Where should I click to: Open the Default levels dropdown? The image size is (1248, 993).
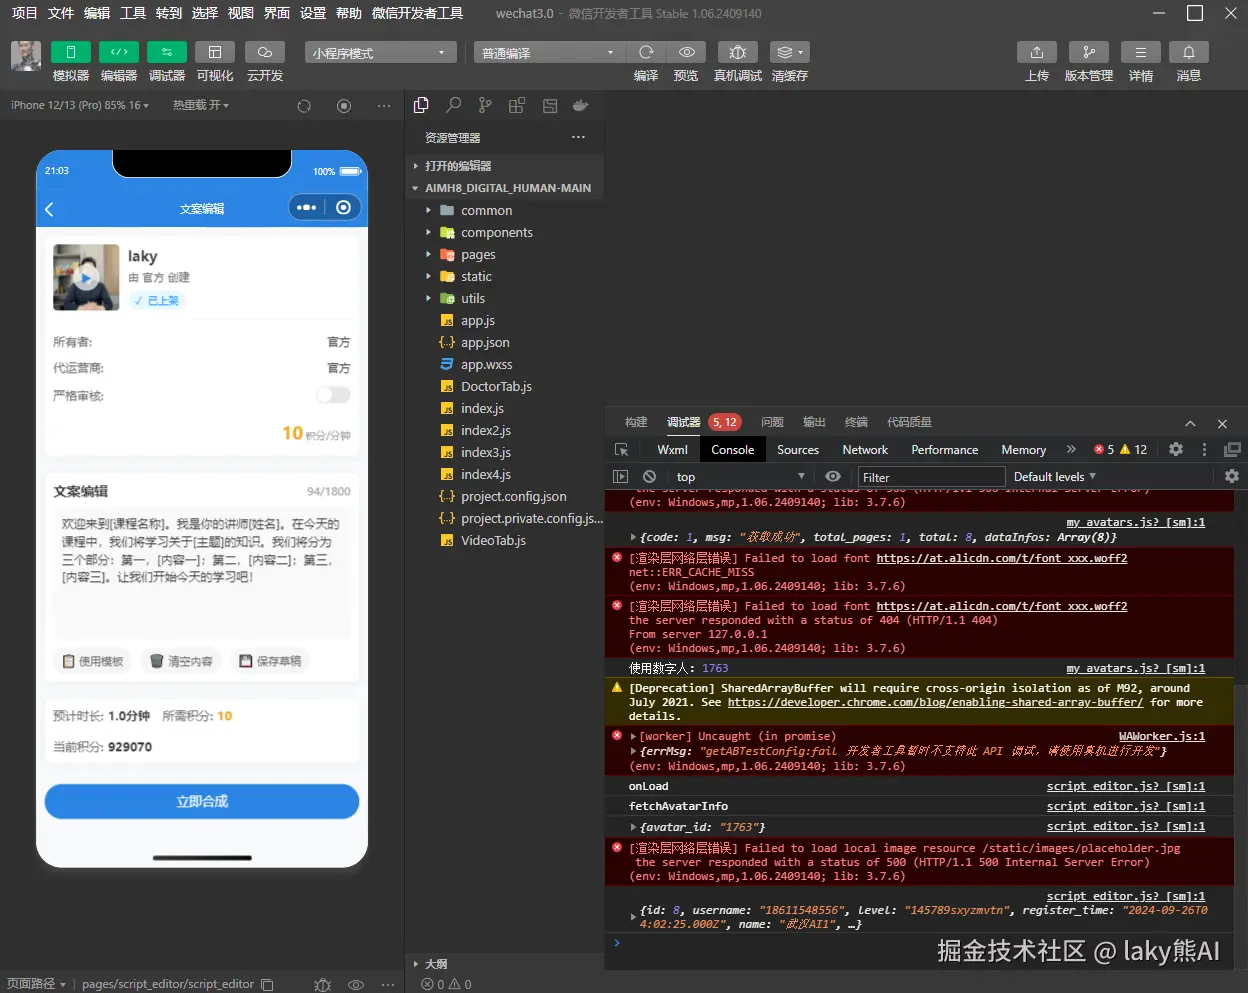click(1055, 477)
